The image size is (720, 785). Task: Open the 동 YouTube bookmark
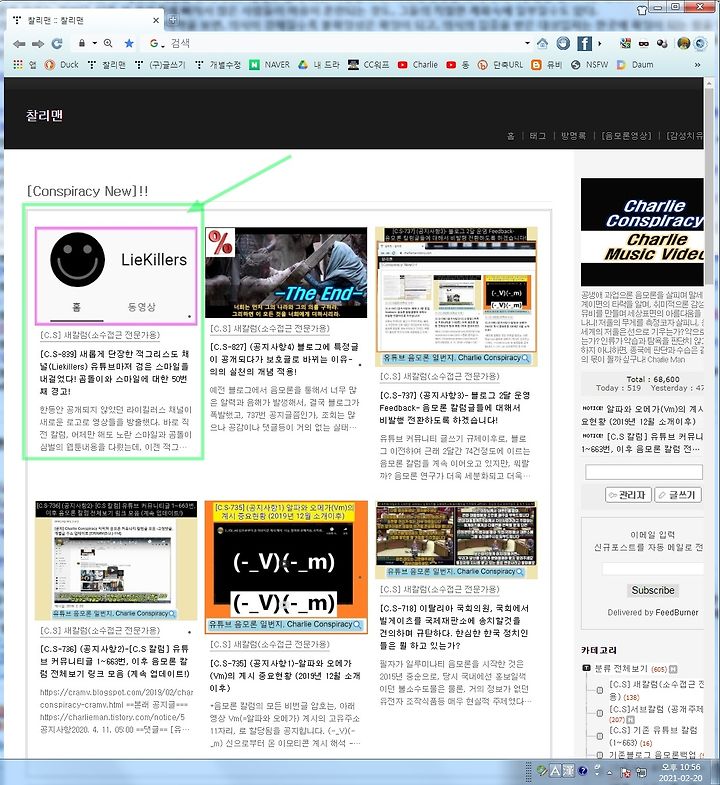coord(457,65)
